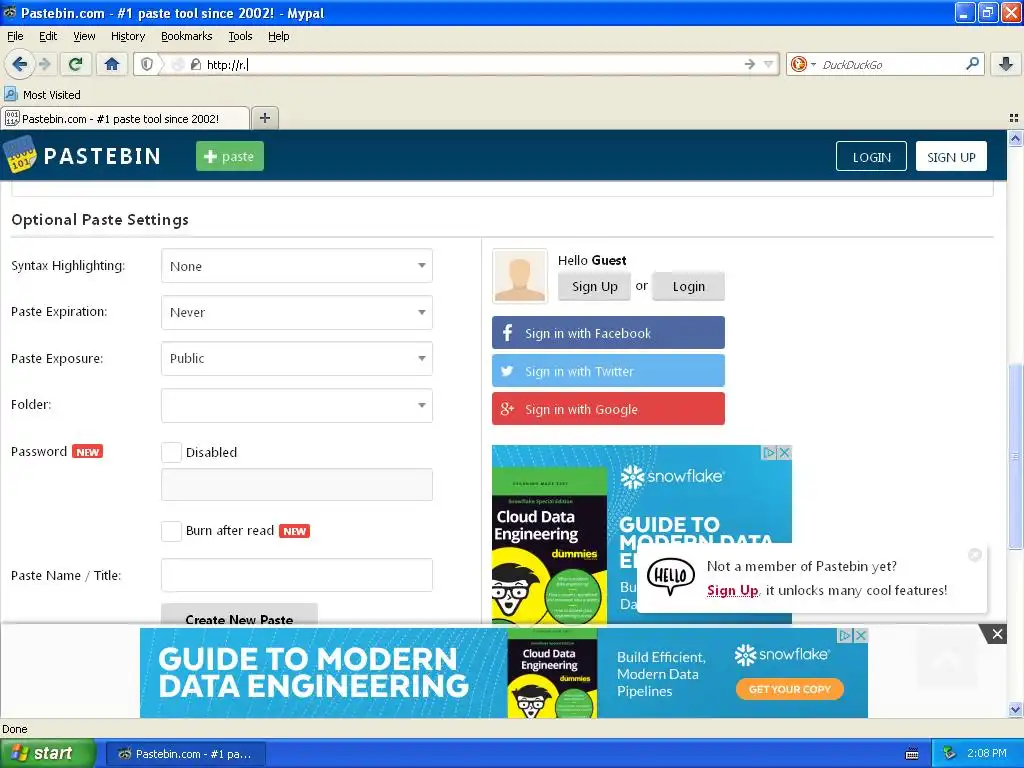
Task: Expand the Folder dropdown
Action: (x=296, y=405)
